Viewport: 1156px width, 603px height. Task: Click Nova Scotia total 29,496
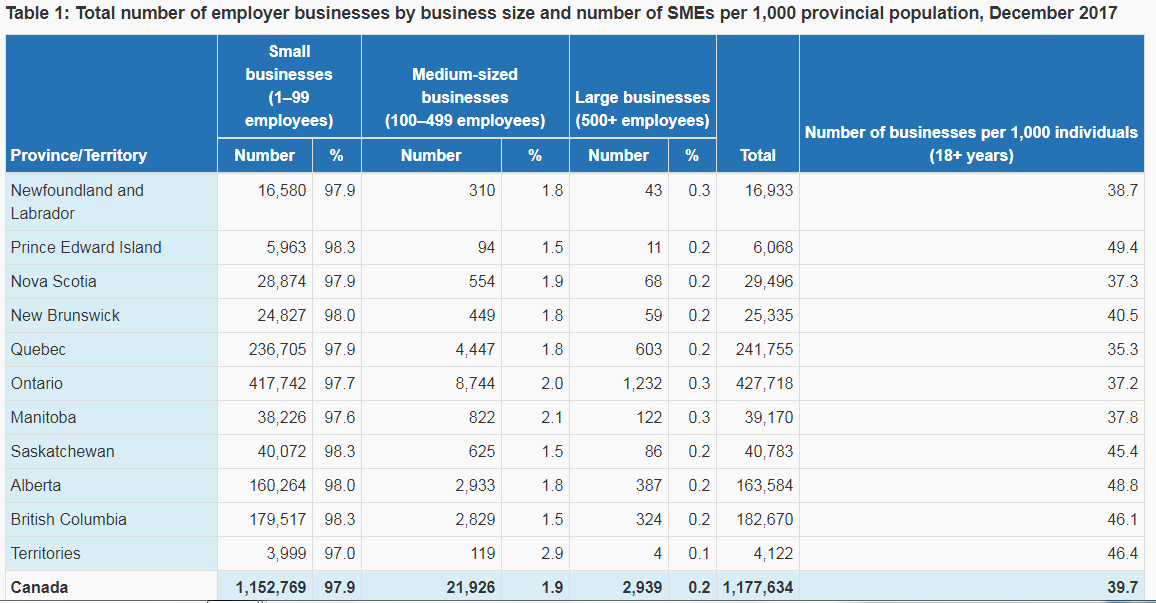pyautogui.click(x=768, y=282)
